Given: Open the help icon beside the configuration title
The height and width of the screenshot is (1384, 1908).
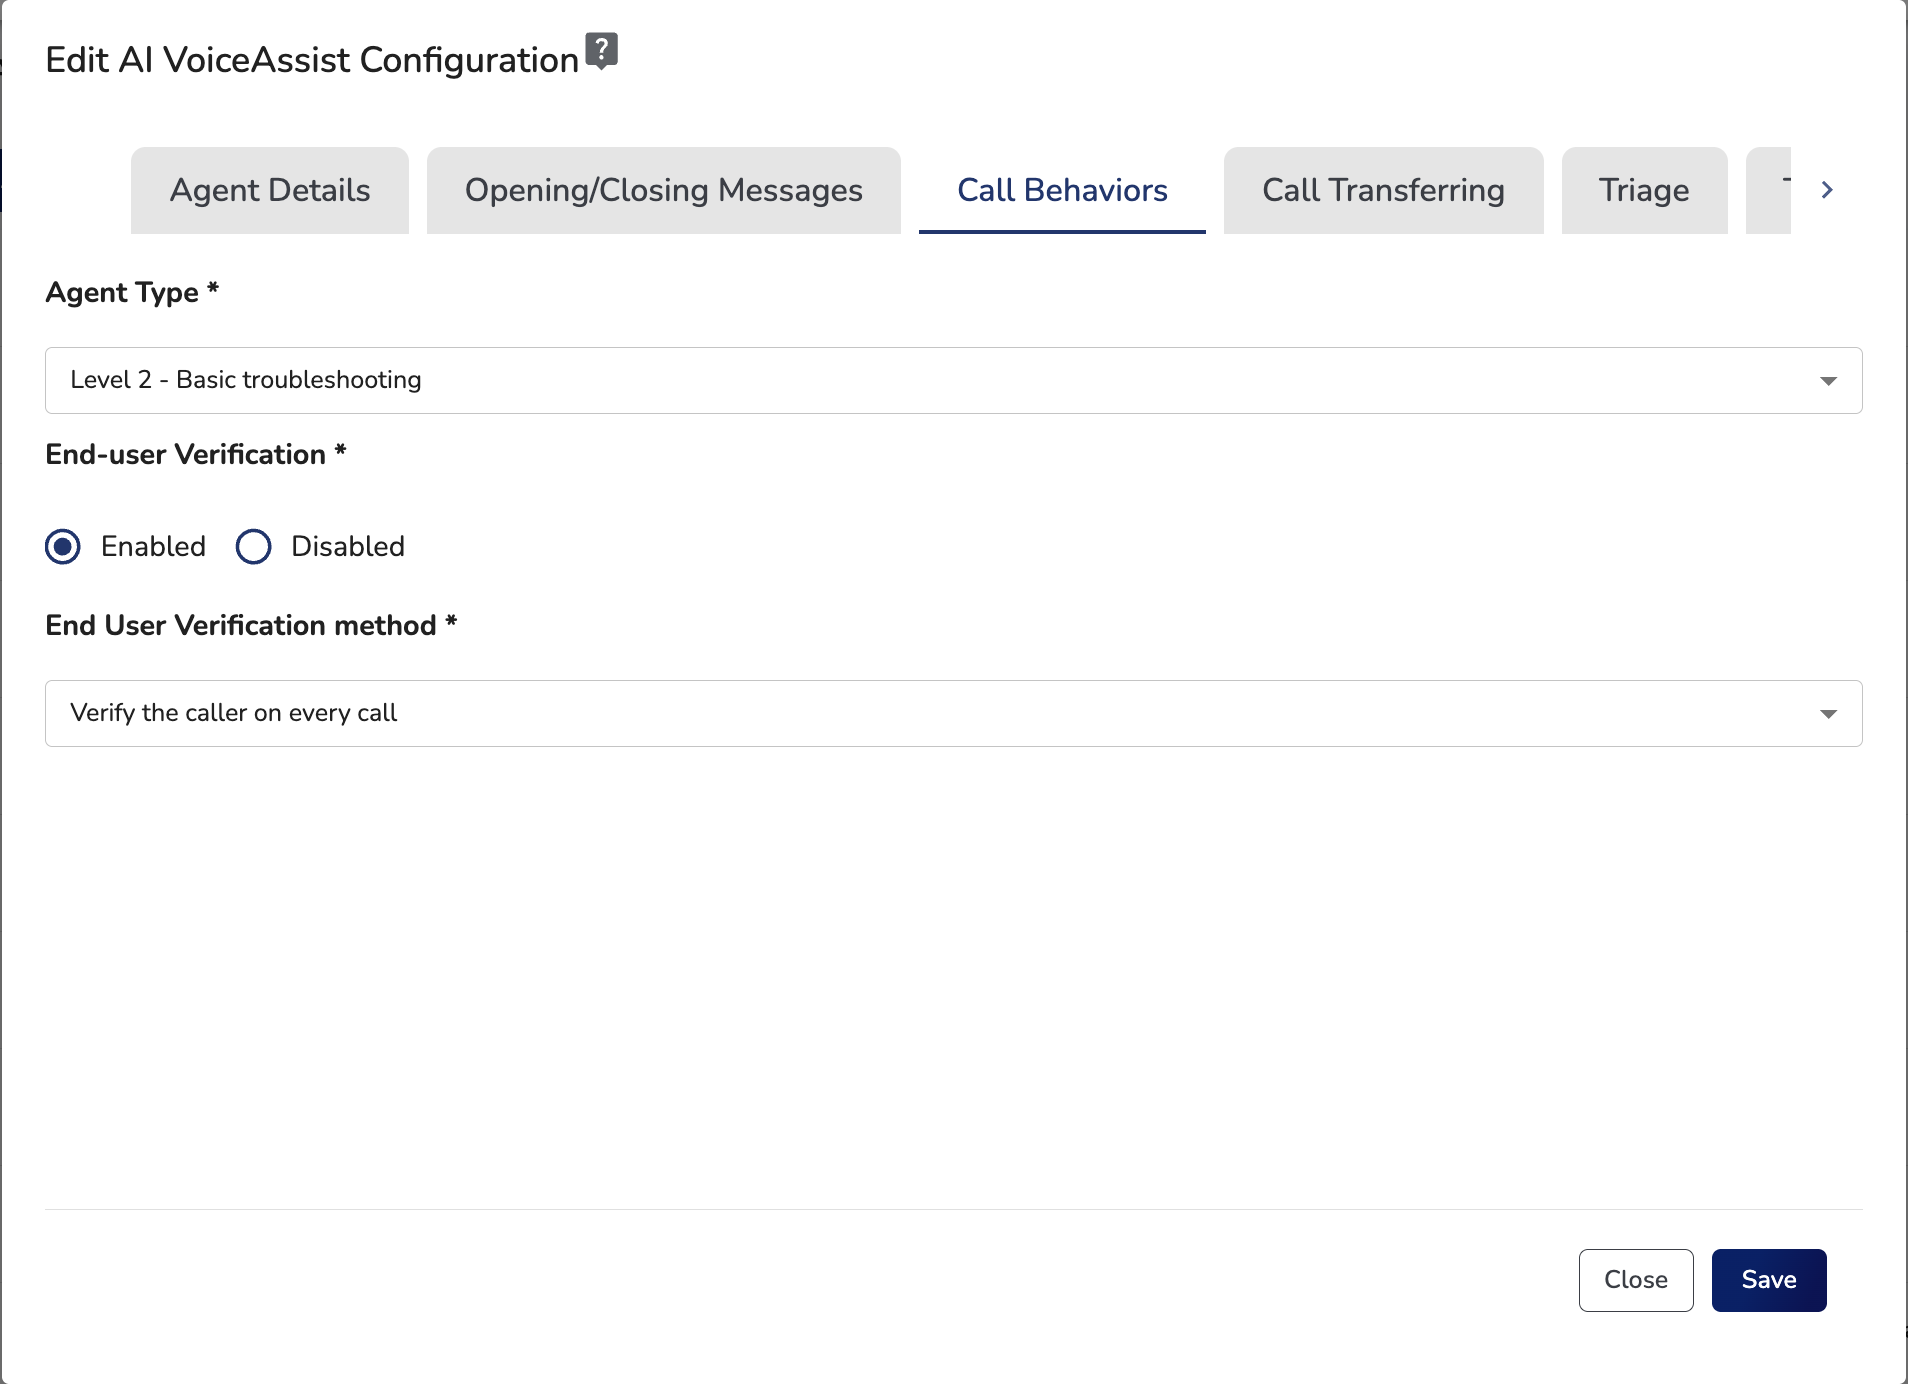Looking at the screenshot, I should [601, 50].
